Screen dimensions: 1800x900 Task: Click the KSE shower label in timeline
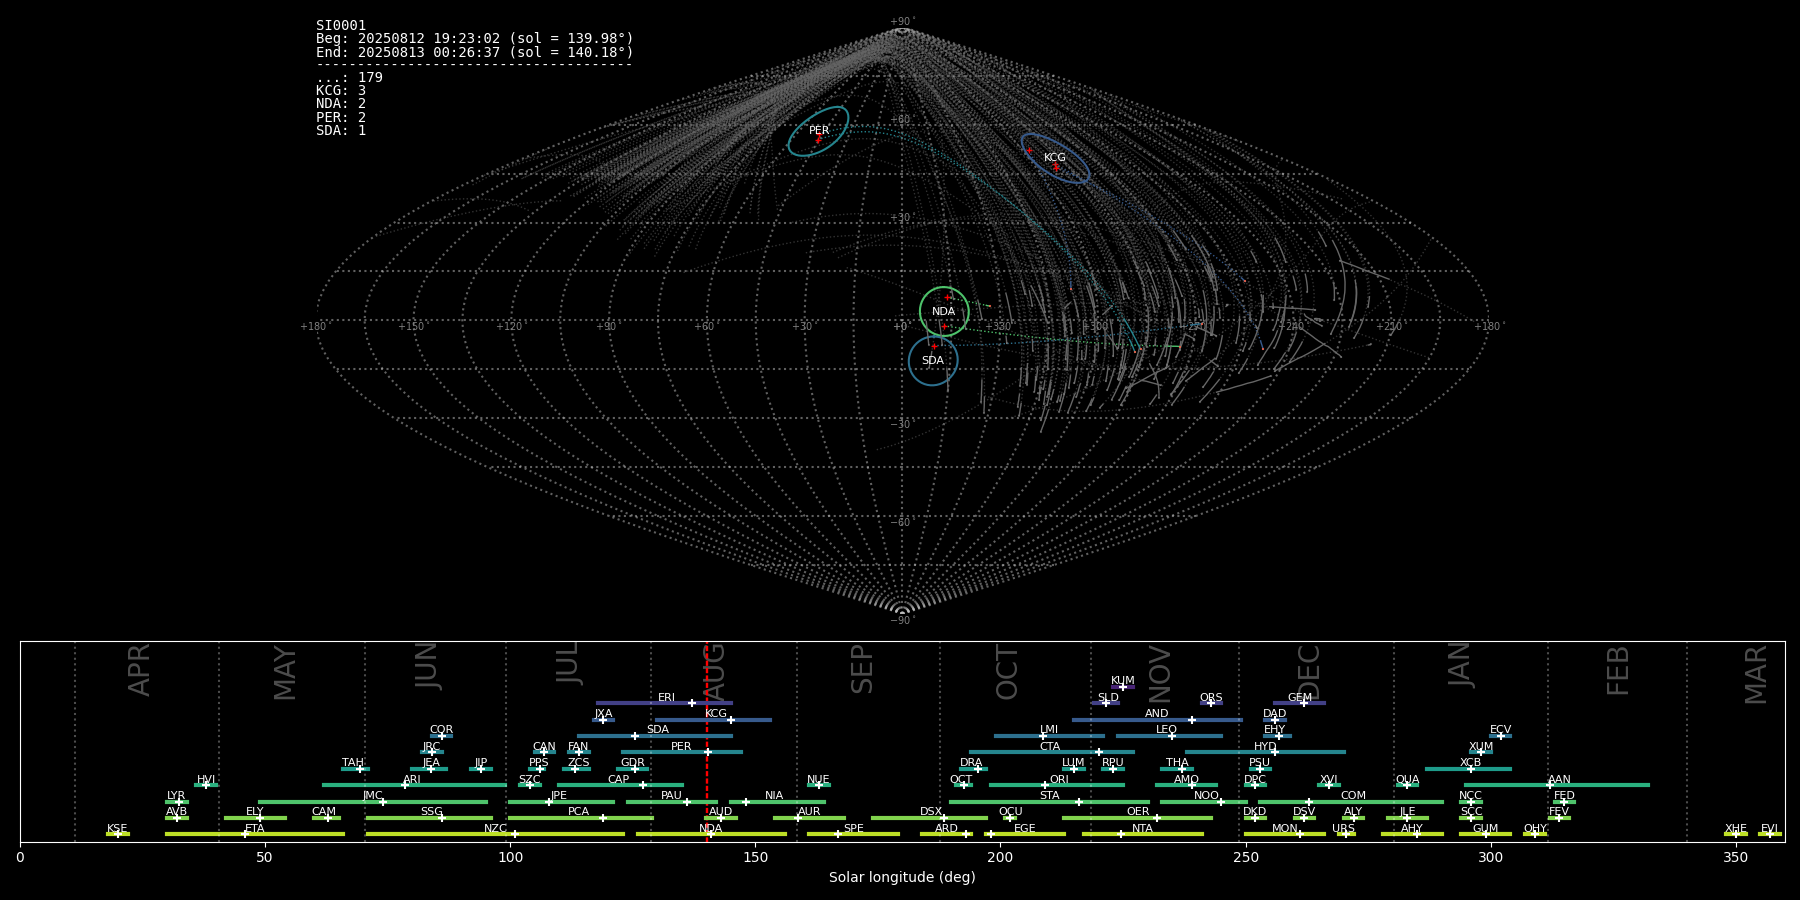pyautogui.click(x=117, y=829)
